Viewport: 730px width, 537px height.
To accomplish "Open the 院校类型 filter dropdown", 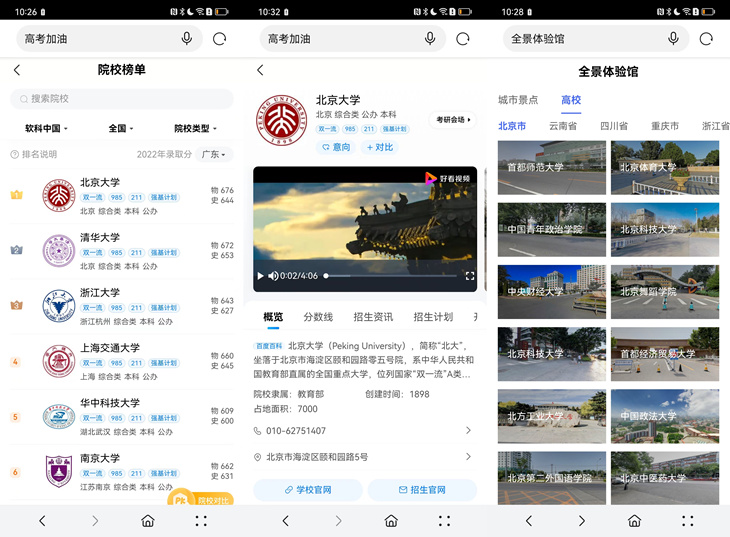I will (x=195, y=129).
